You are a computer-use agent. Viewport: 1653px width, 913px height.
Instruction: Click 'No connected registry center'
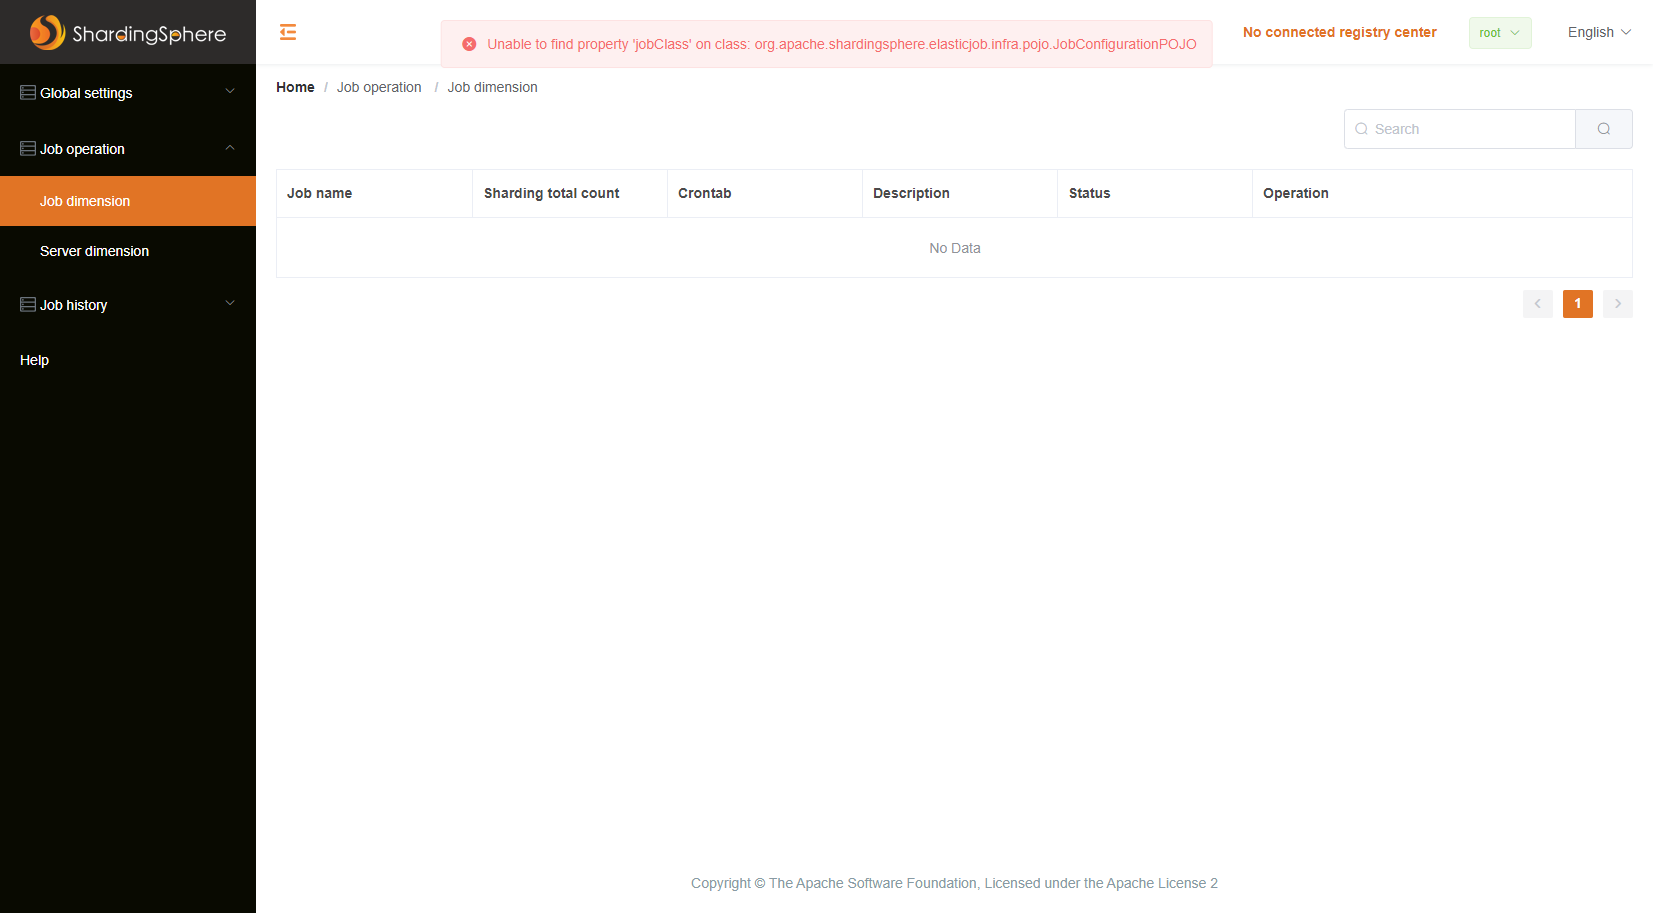coord(1339,32)
